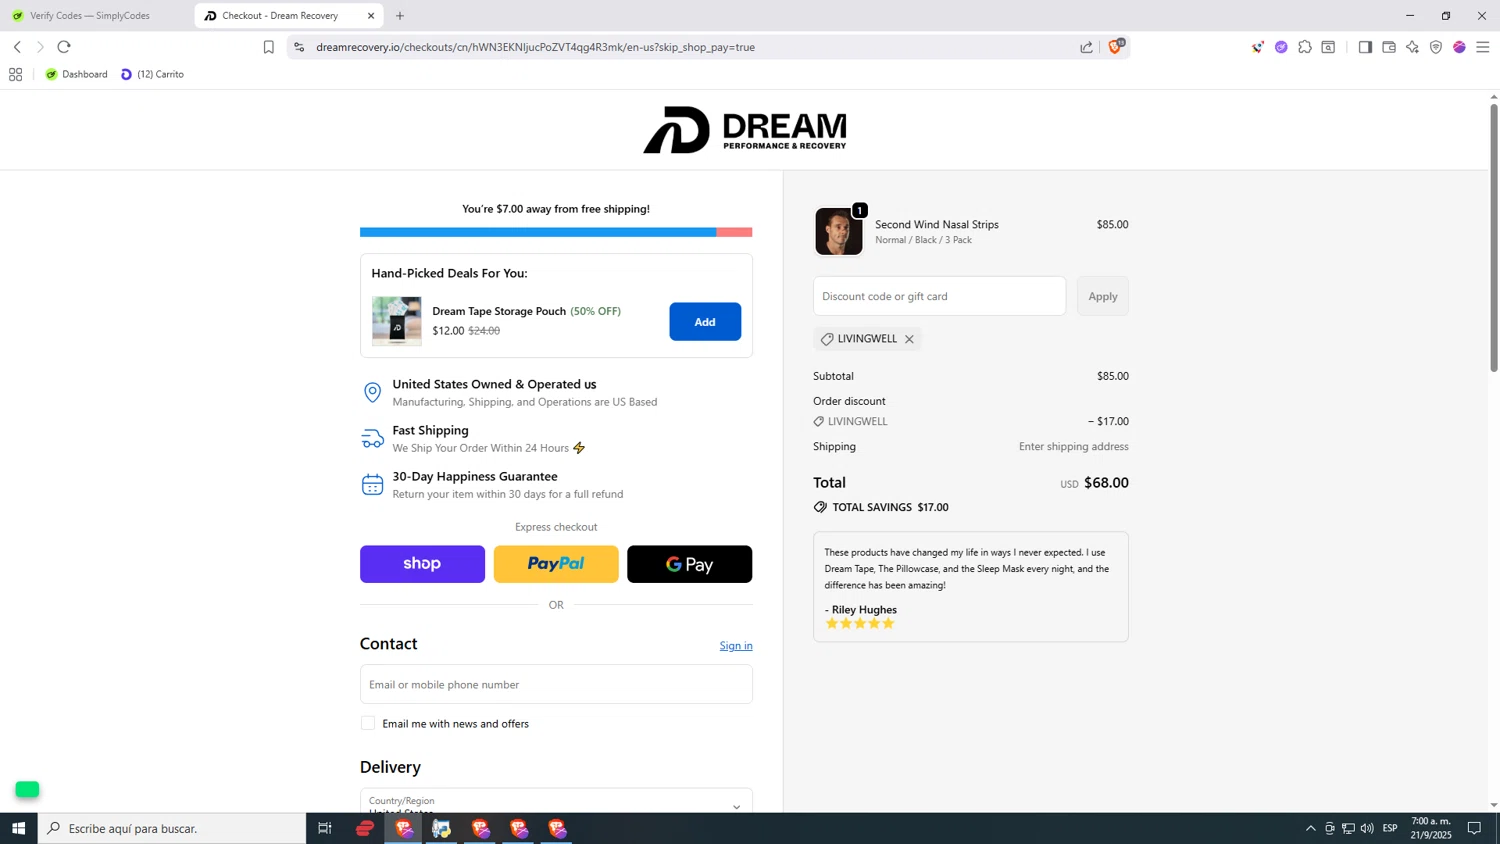Click the share page icon in address bar
1500x844 pixels.
point(1086,47)
